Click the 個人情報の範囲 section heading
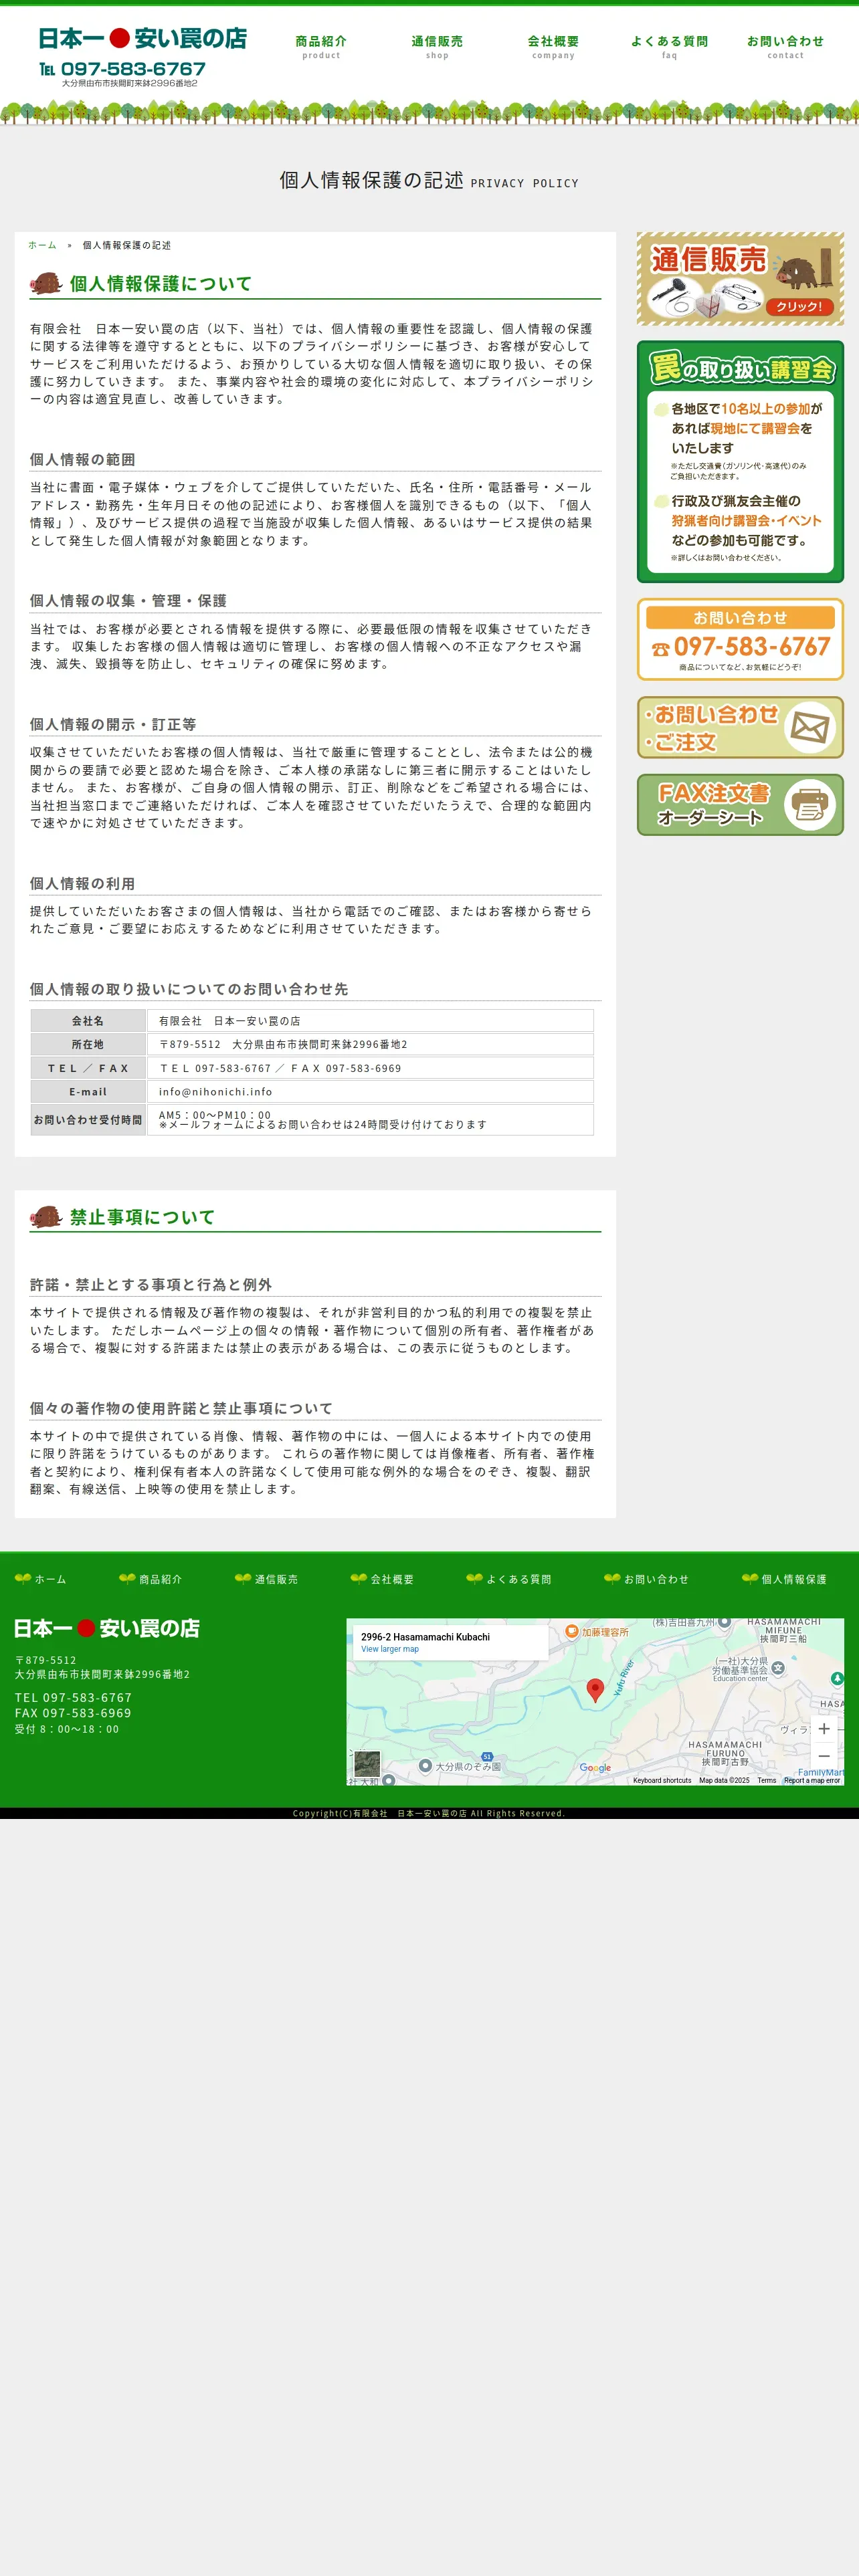The height and width of the screenshot is (2576, 859). [82, 460]
